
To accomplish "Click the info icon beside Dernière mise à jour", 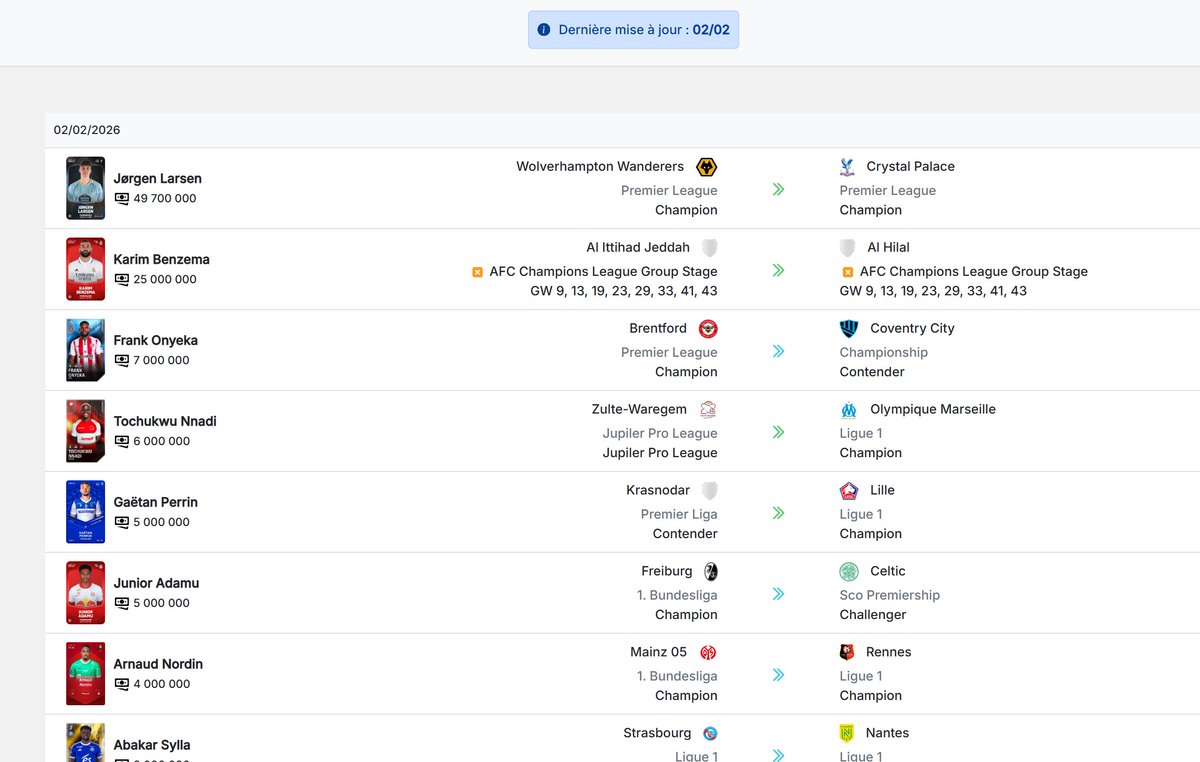I will [544, 30].
